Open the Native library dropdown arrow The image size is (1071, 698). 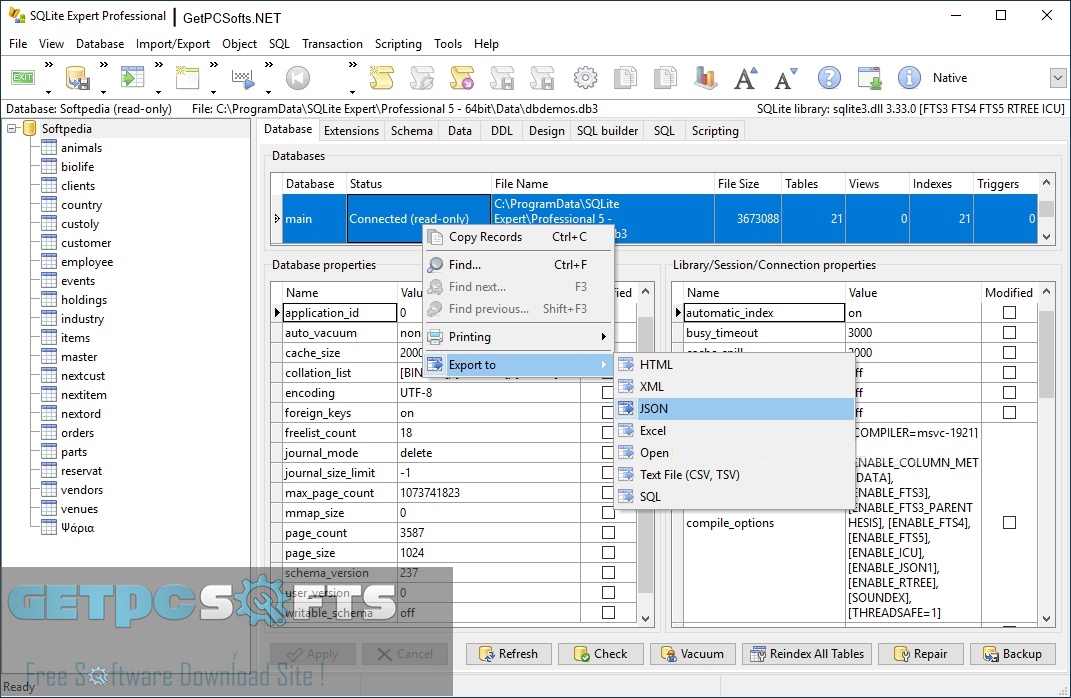pos(1057,78)
